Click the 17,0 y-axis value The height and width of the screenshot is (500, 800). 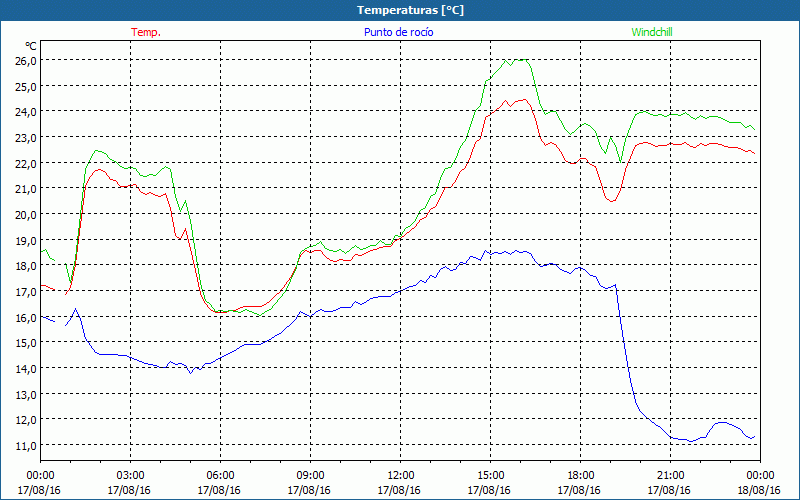click(25, 291)
